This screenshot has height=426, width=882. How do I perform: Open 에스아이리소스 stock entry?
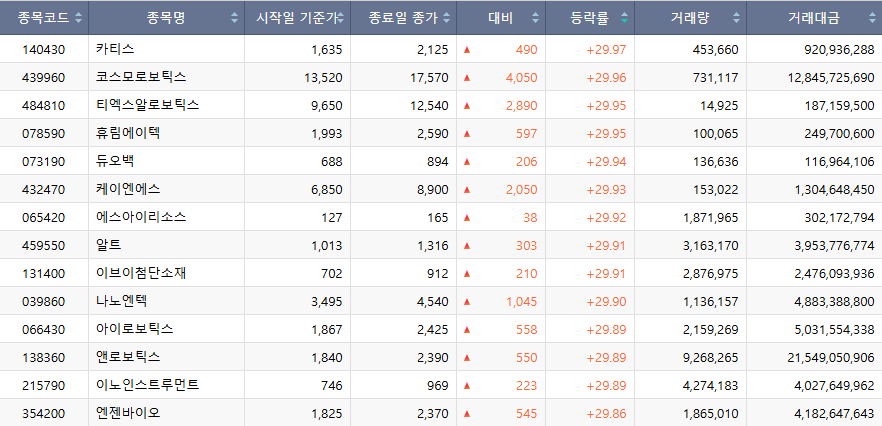[141, 217]
